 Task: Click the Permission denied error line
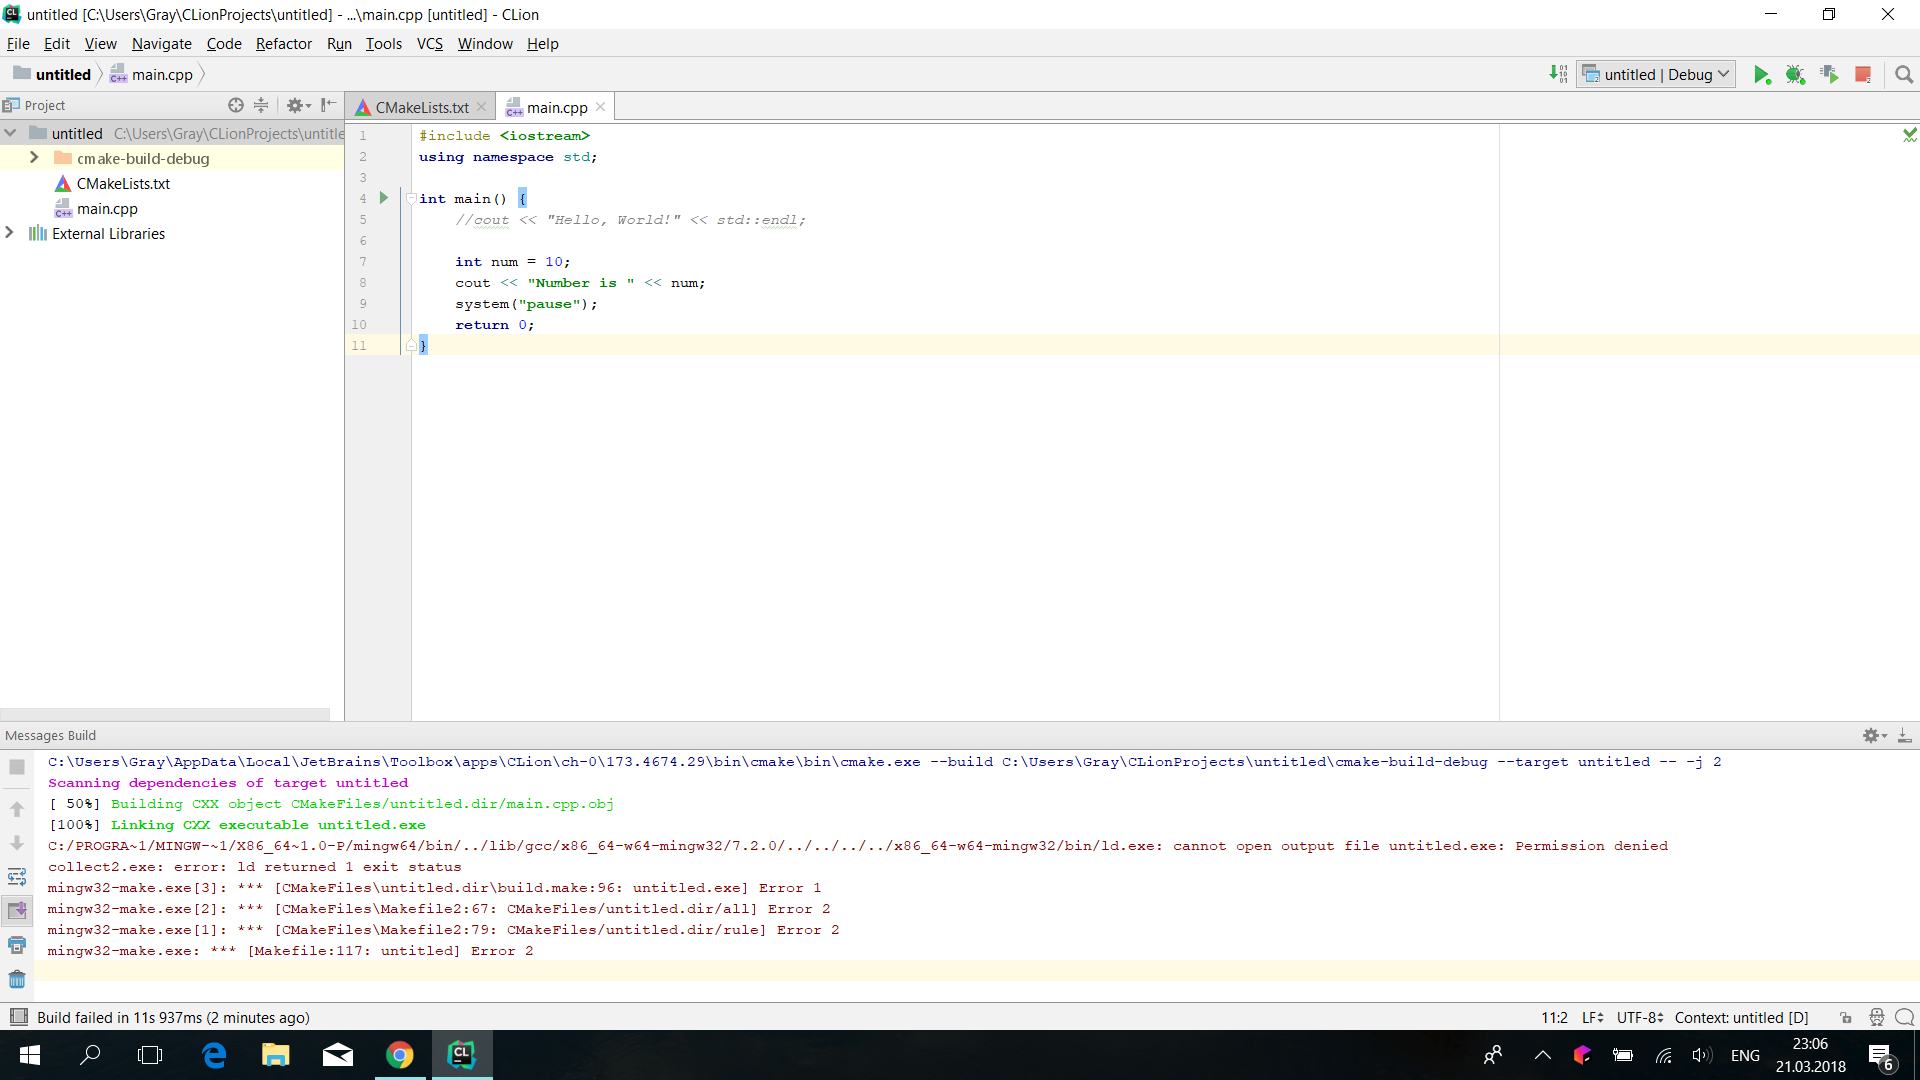[858, 845]
